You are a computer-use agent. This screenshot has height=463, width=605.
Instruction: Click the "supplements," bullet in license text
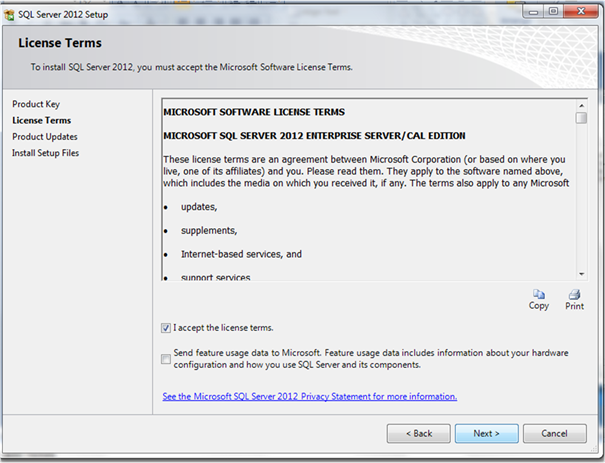pyautogui.click(x=209, y=230)
